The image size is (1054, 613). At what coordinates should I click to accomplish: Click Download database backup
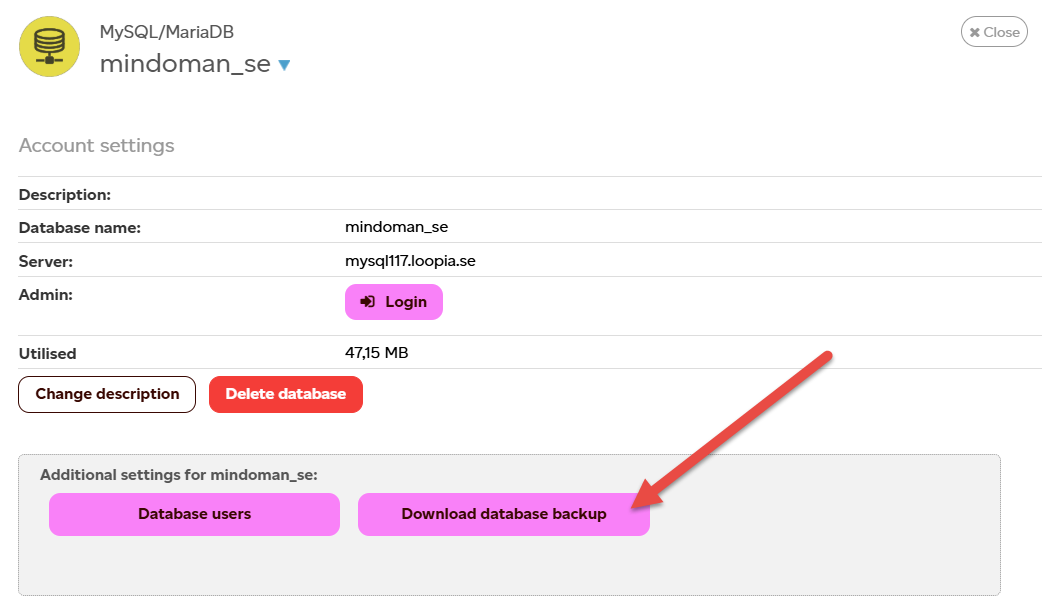(x=504, y=514)
